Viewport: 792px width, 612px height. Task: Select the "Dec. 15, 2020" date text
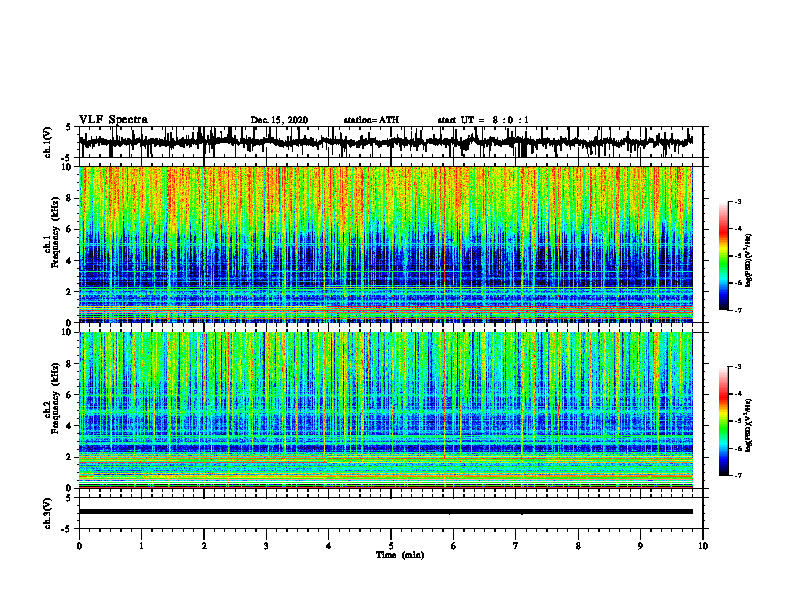(279, 120)
